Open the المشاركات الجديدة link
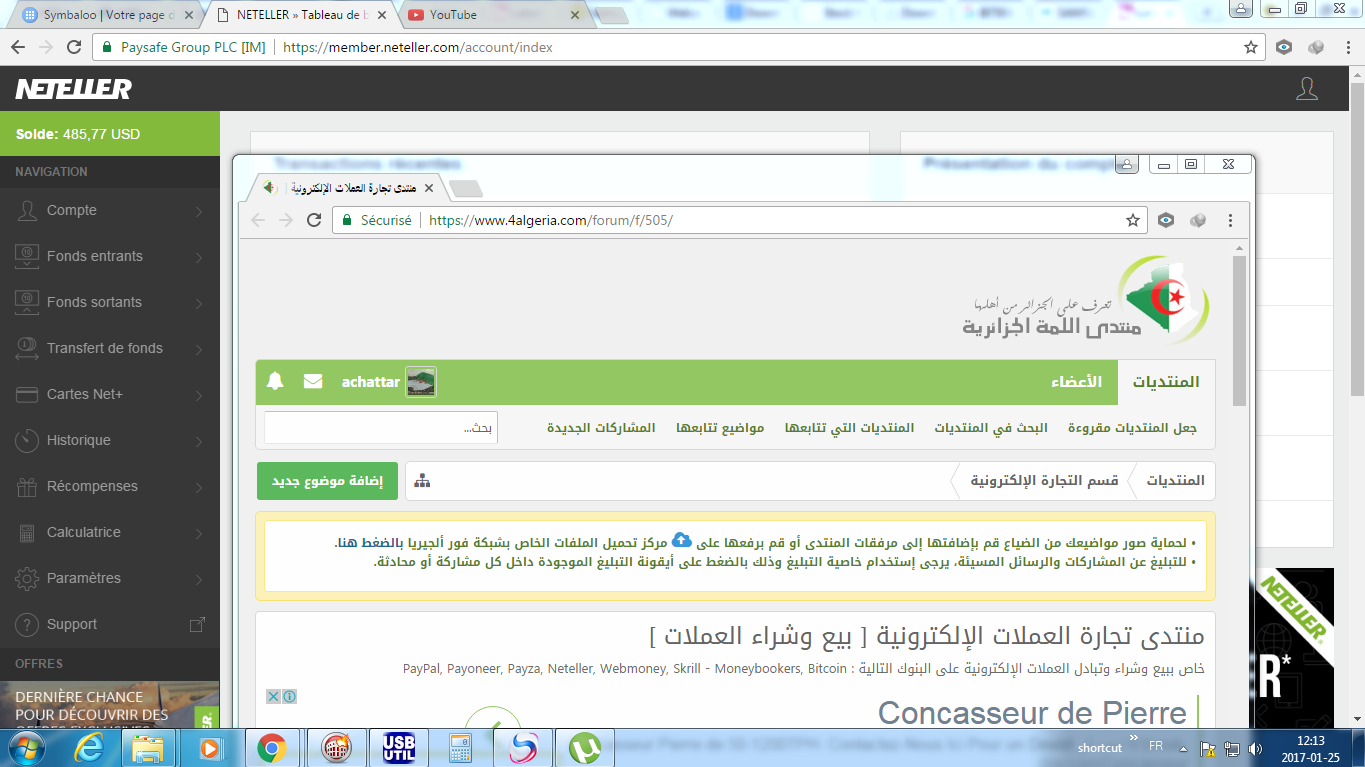1365x767 pixels. click(x=601, y=428)
